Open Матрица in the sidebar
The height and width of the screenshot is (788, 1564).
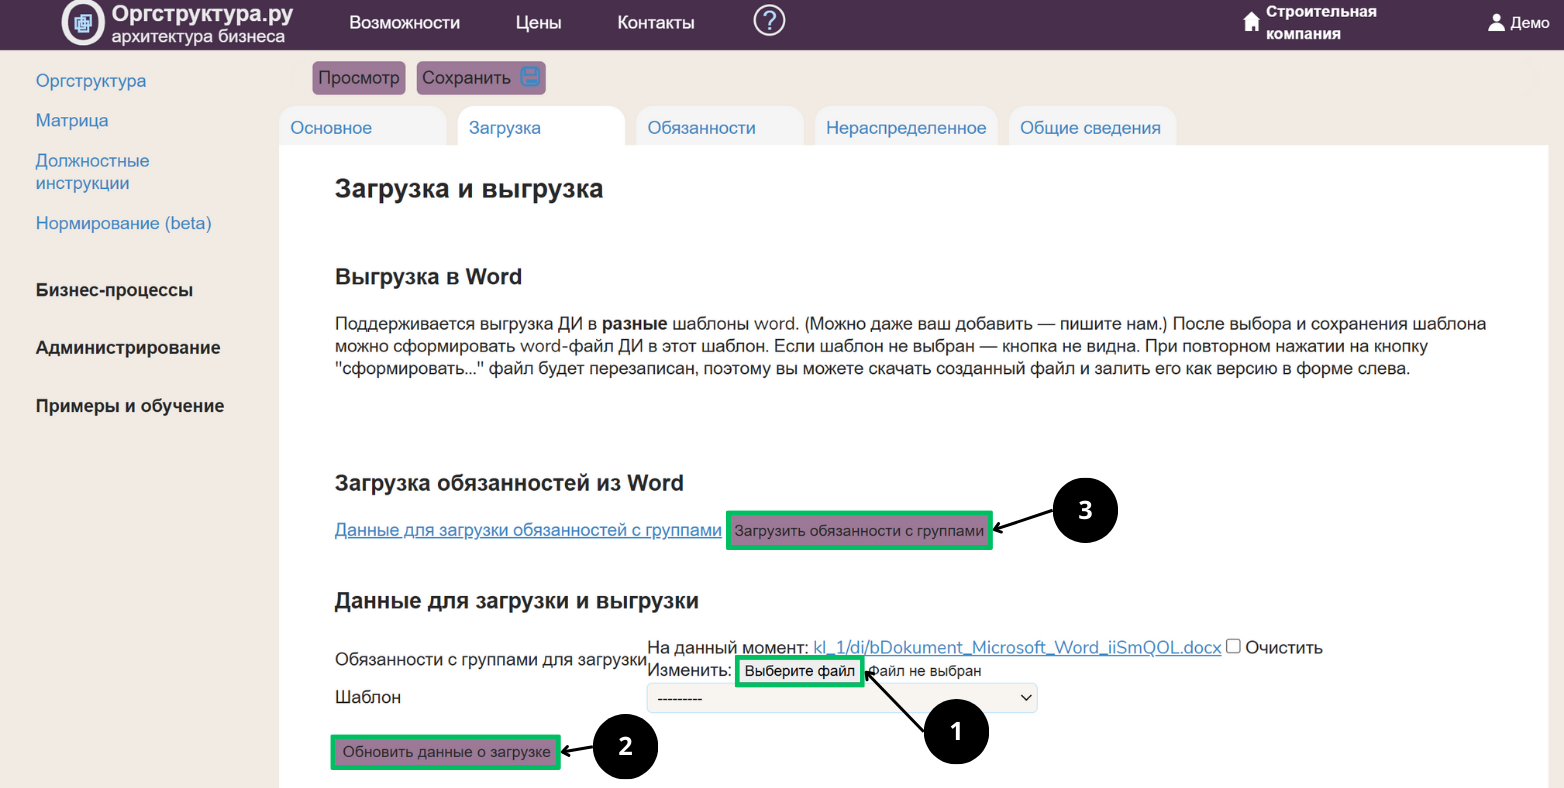click(x=72, y=120)
